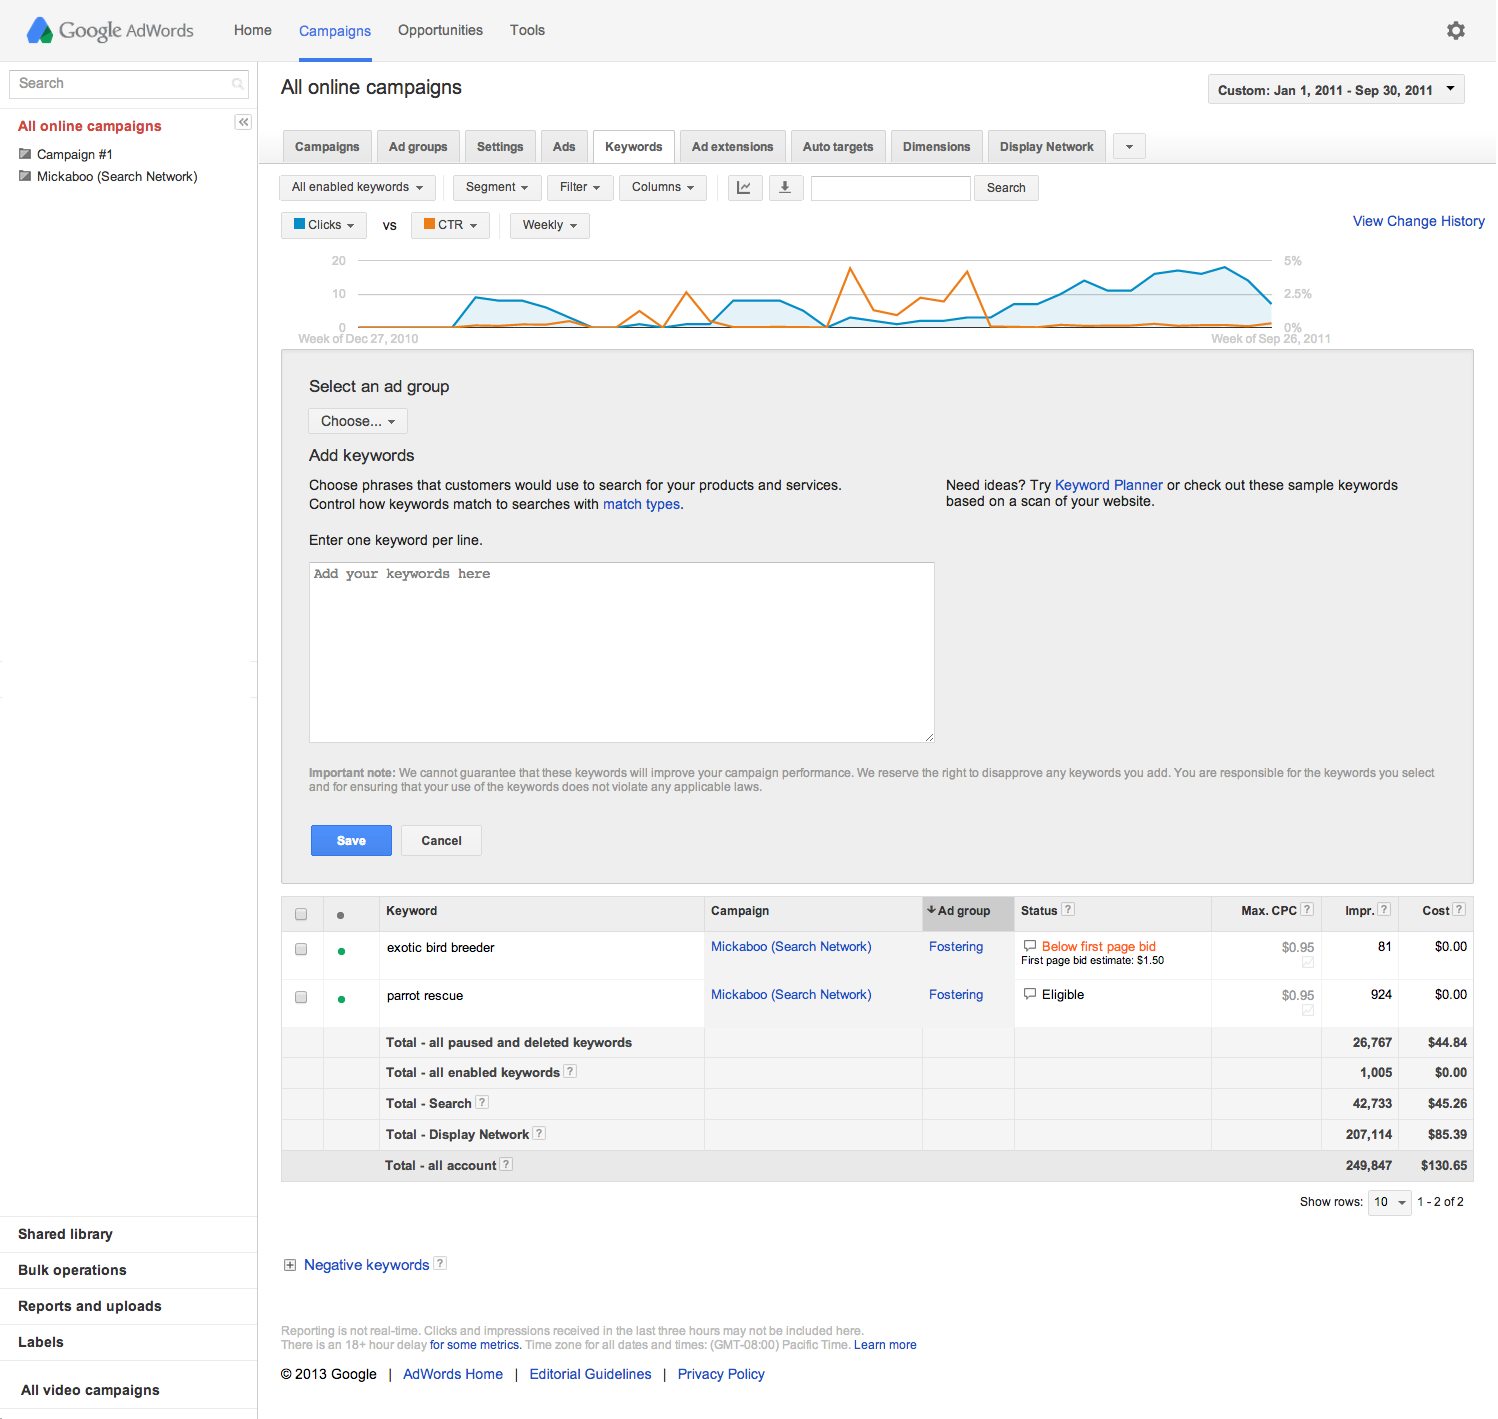Click green status dot for parrot rescue
1498x1419 pixels.
point(341,999)
